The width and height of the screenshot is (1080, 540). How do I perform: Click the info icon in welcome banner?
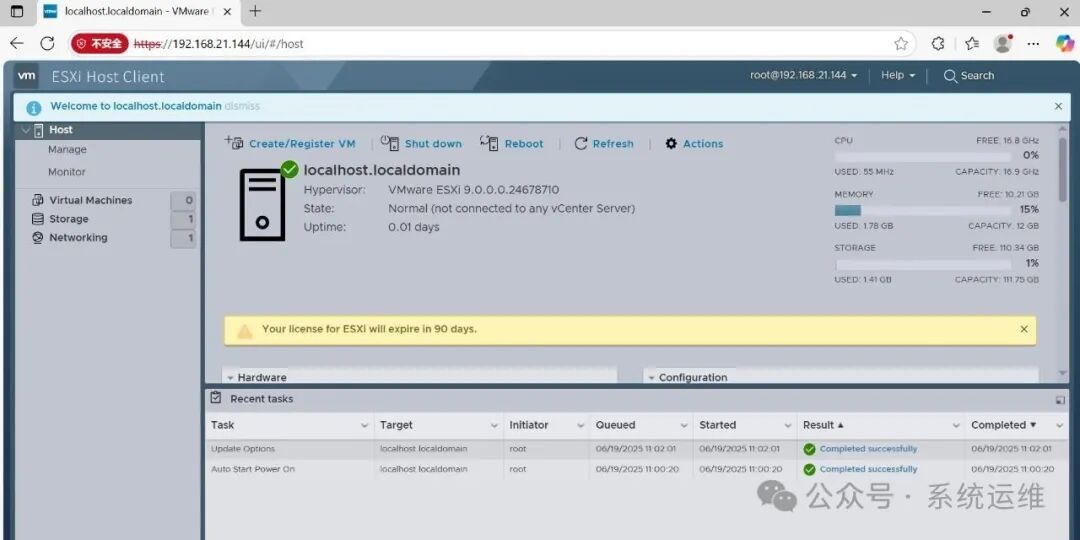[x=34, y=107]
